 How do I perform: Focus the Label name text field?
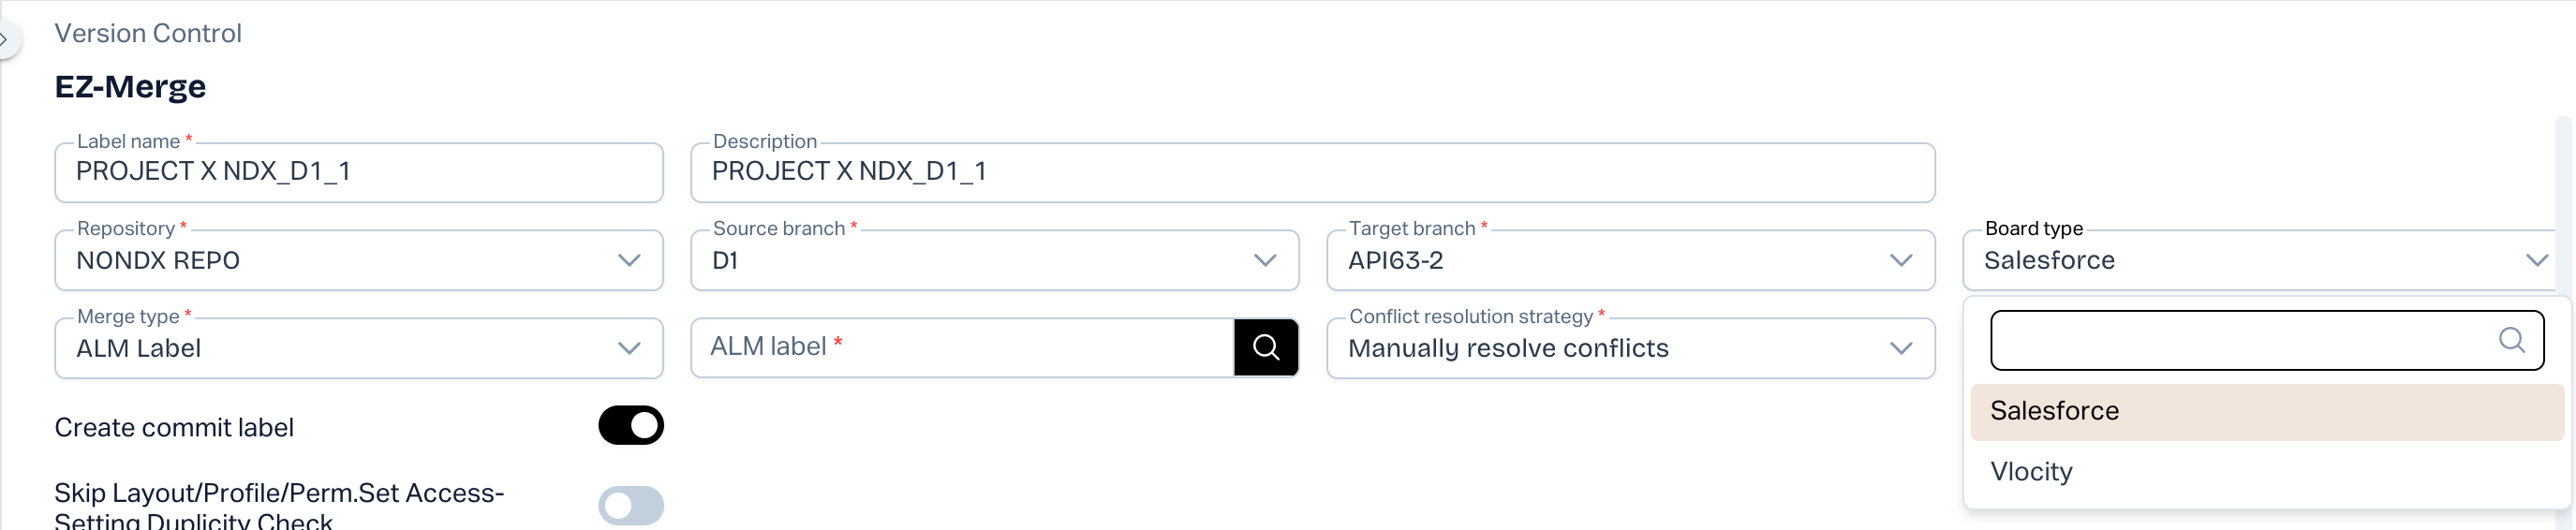(358, 172)
